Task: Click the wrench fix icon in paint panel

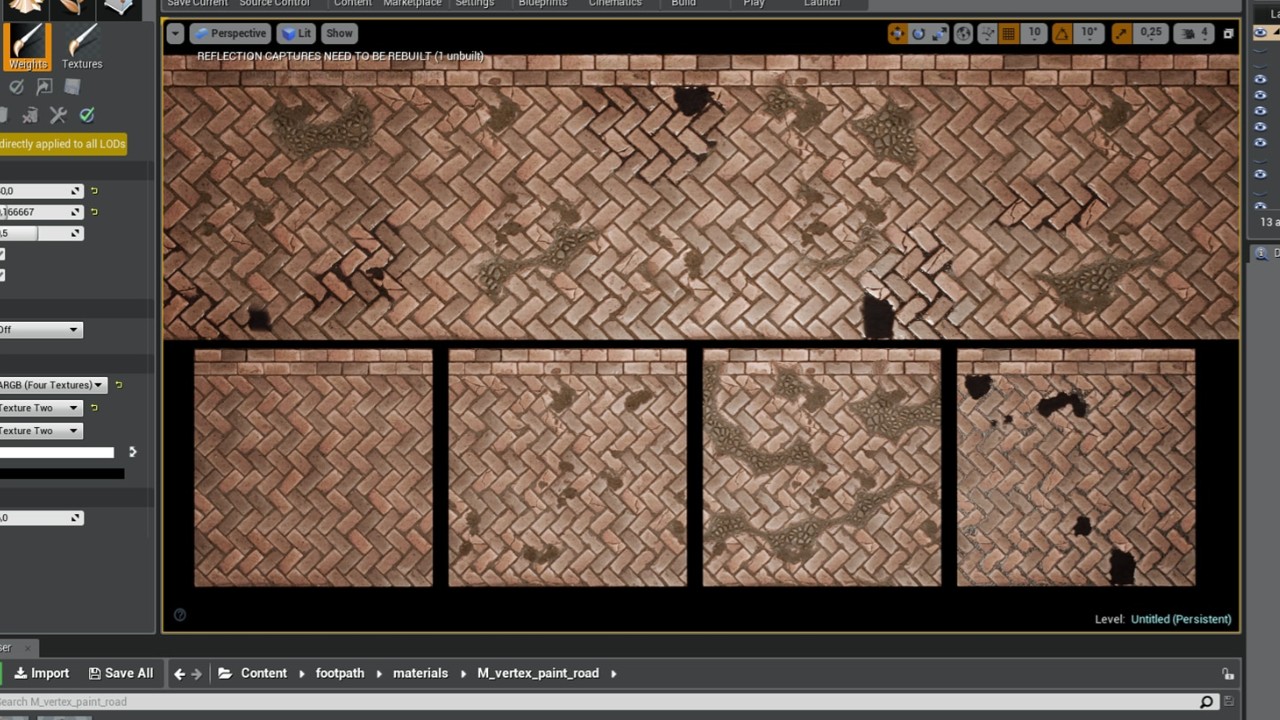Action: tap(58, 115)
